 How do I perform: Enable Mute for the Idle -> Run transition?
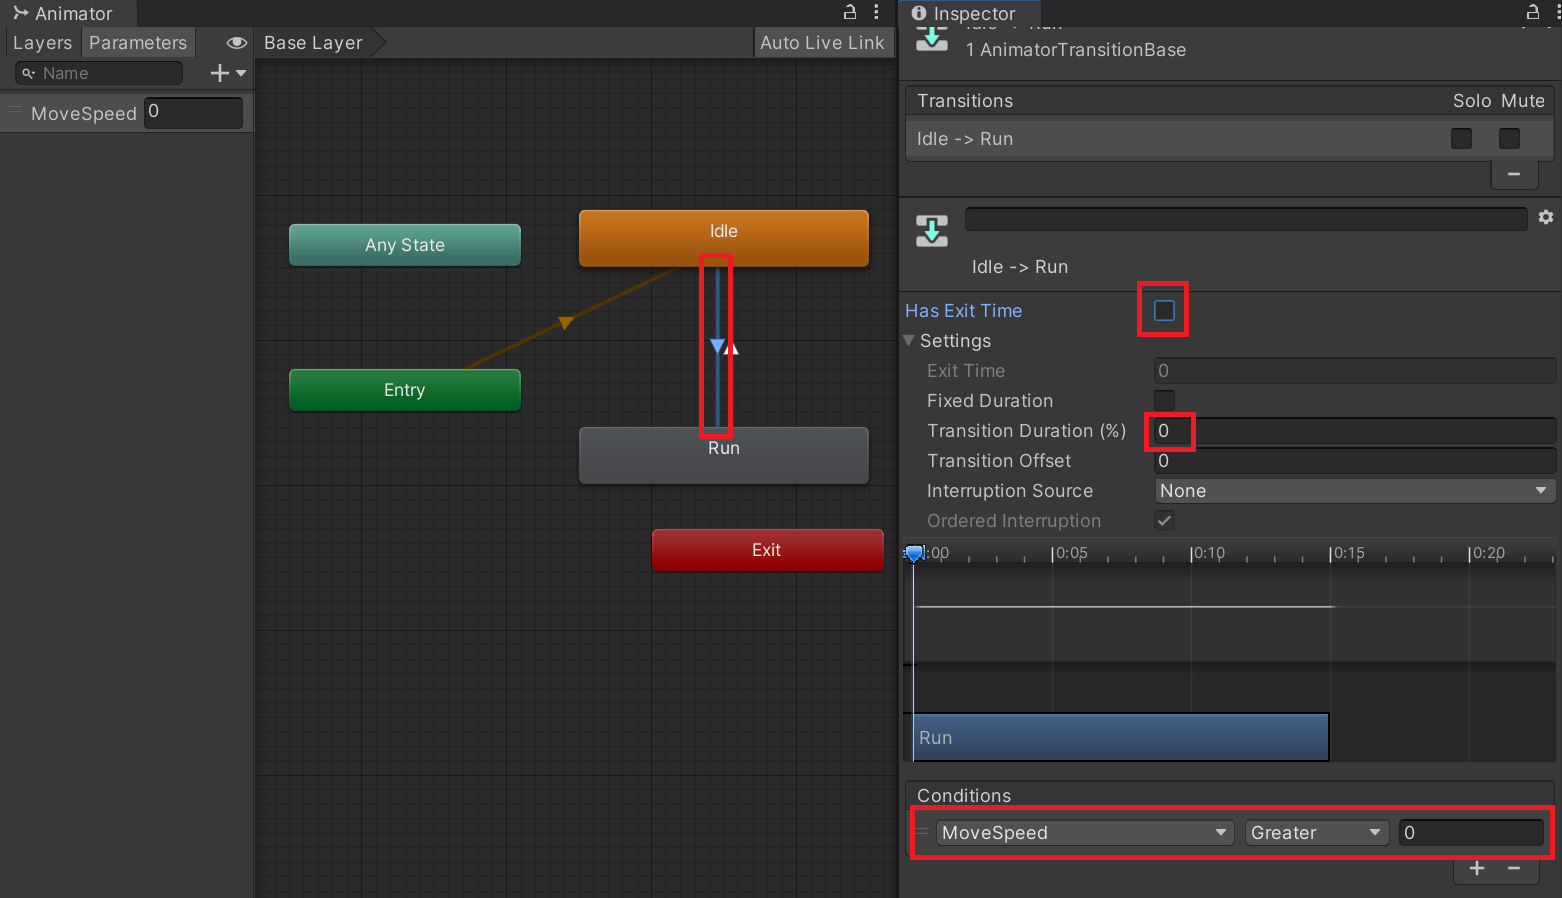click(1510, 138)
